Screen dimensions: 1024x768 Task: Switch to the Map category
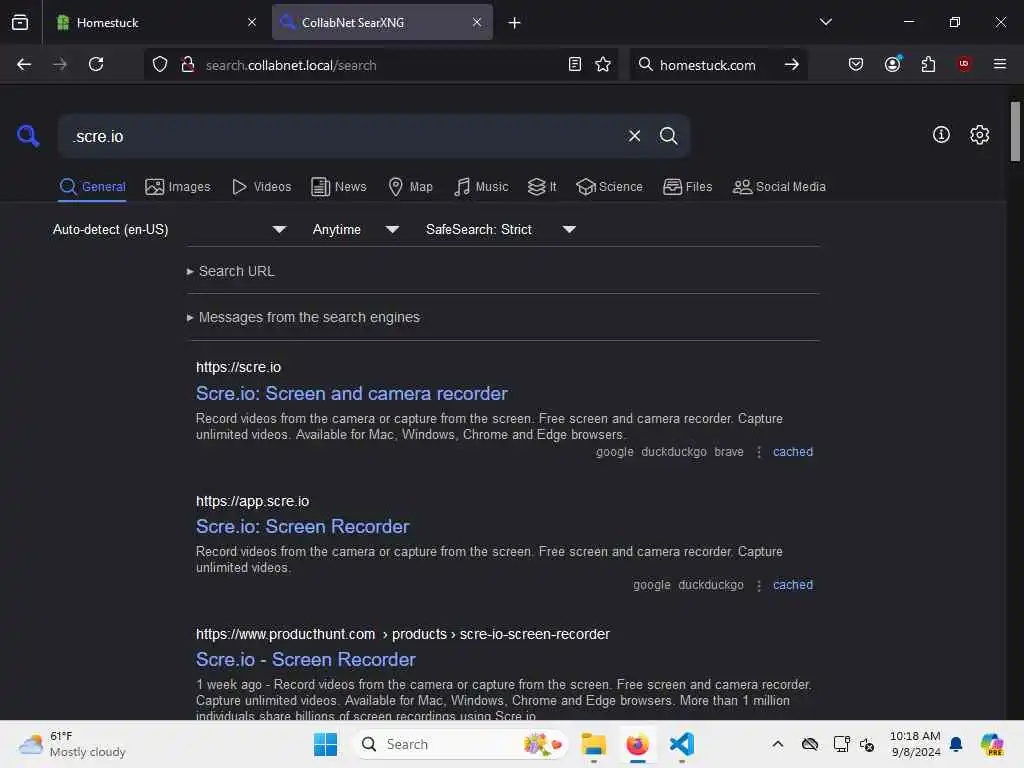pos(410,187)
